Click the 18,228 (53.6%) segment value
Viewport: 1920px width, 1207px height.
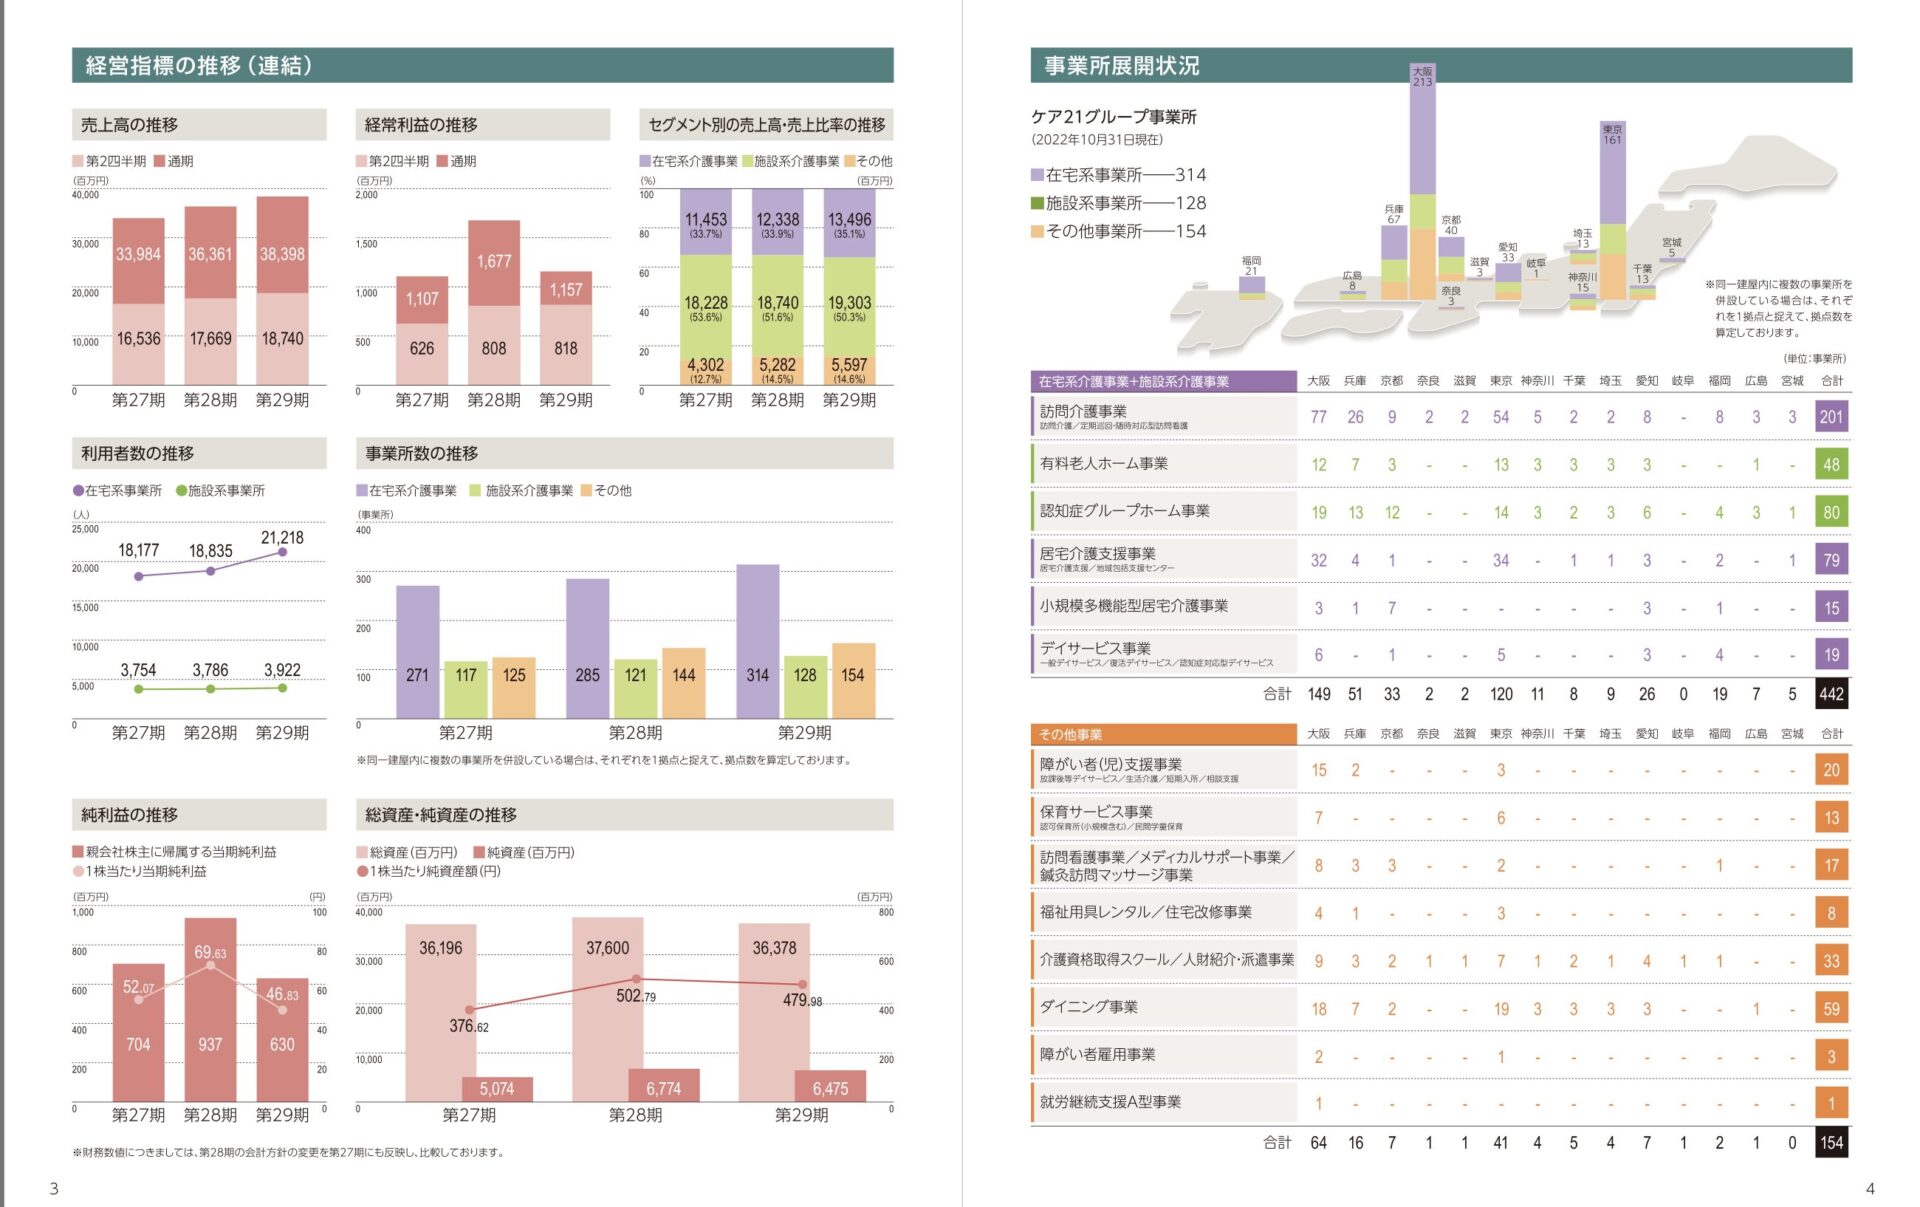pyautogui.click(x=706, y=308)
